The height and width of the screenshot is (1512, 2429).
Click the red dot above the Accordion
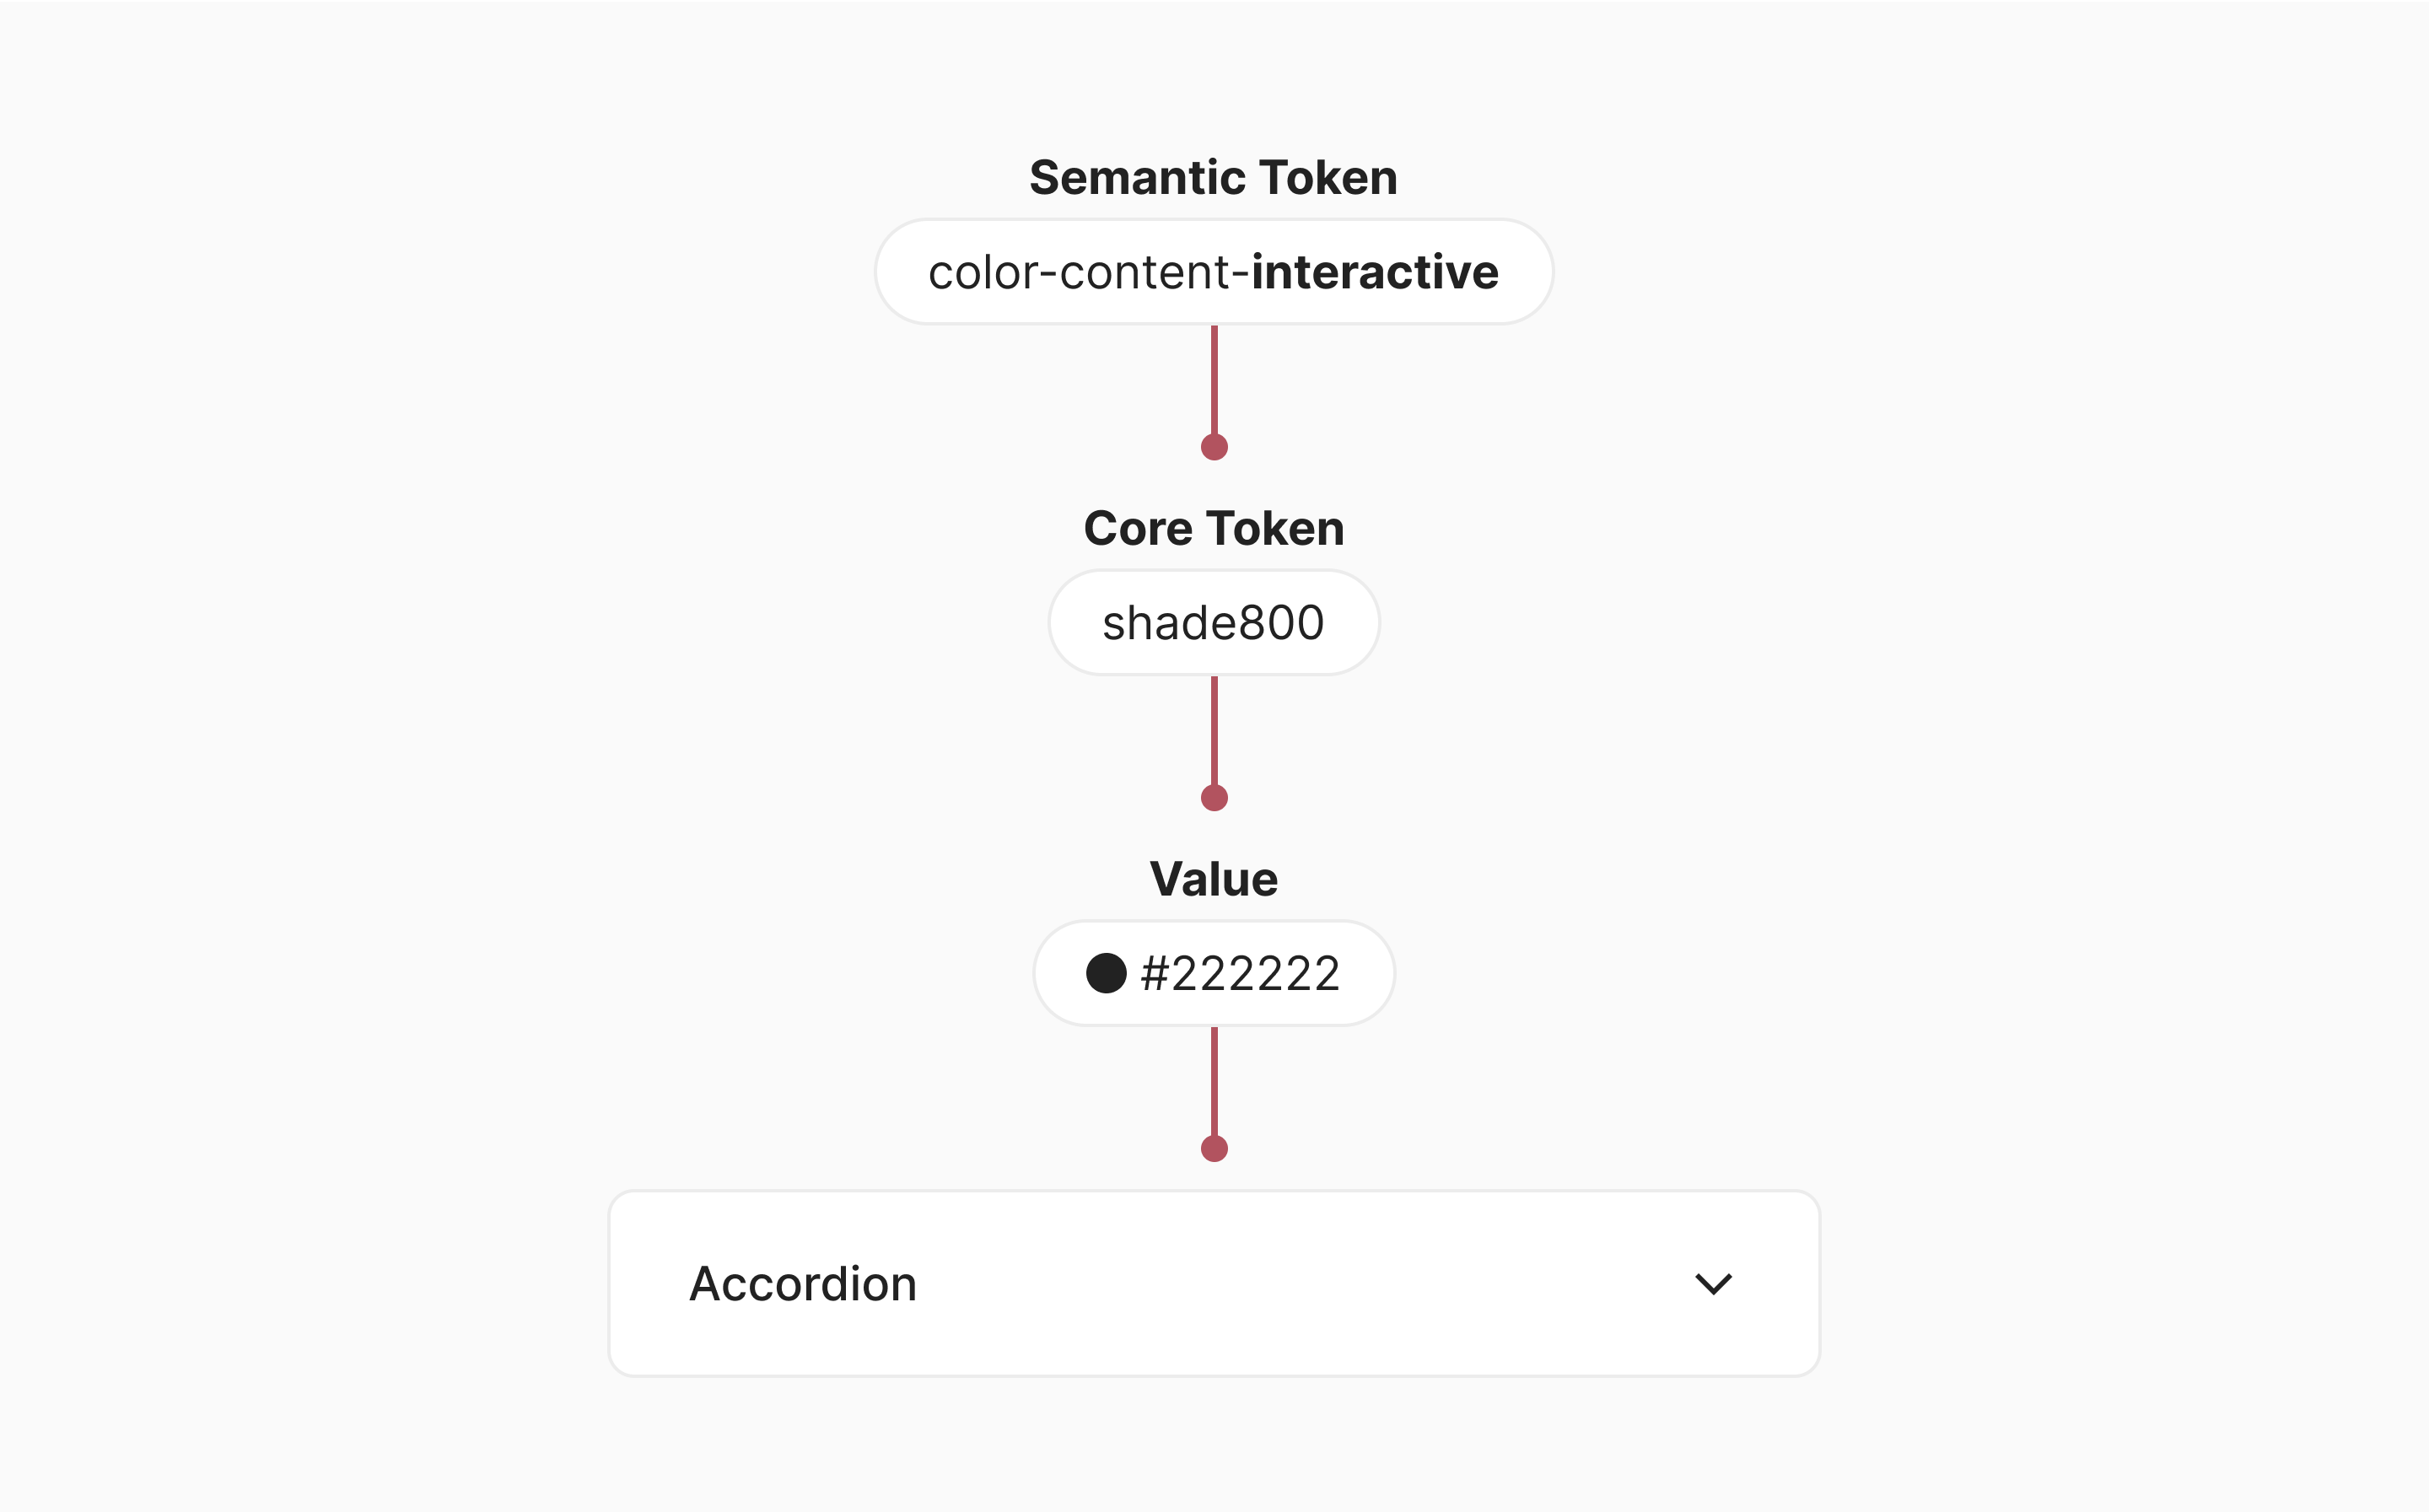1214,1149
